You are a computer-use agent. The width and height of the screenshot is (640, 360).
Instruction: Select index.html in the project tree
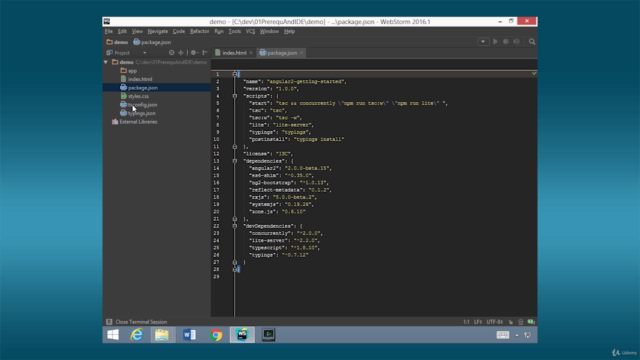tap(140, 79)
